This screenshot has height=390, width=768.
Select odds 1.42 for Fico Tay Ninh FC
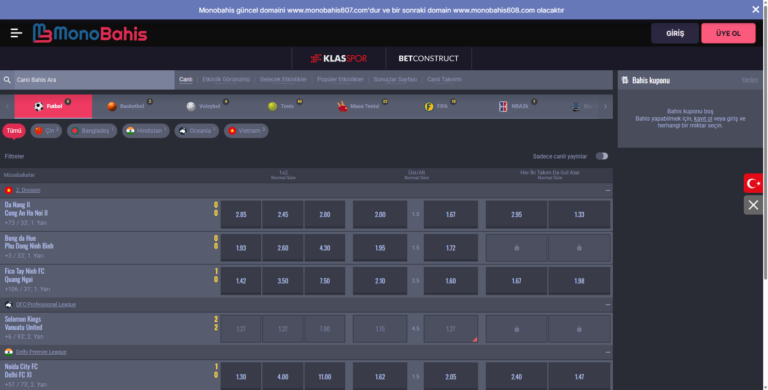tap(240, 281)
